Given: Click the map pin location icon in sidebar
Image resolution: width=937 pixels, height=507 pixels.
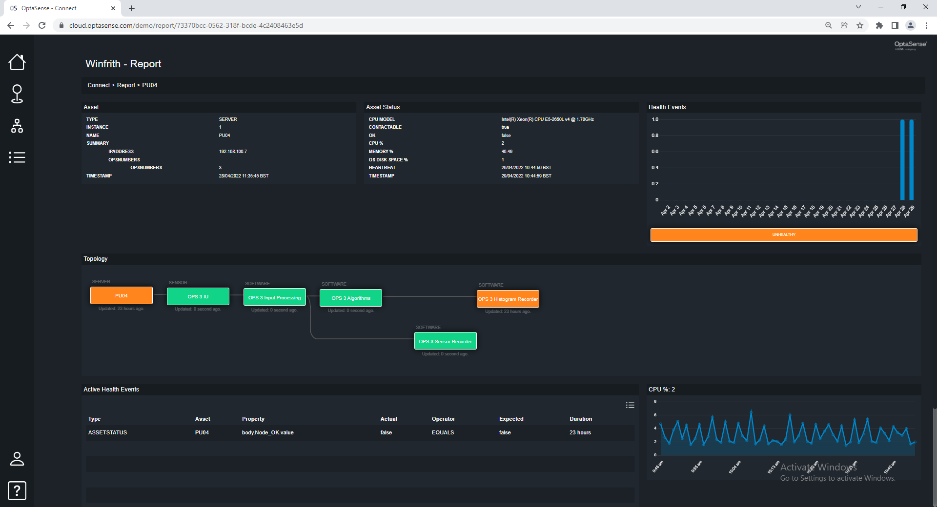Looking at the screenshot, I should [16, 94].
